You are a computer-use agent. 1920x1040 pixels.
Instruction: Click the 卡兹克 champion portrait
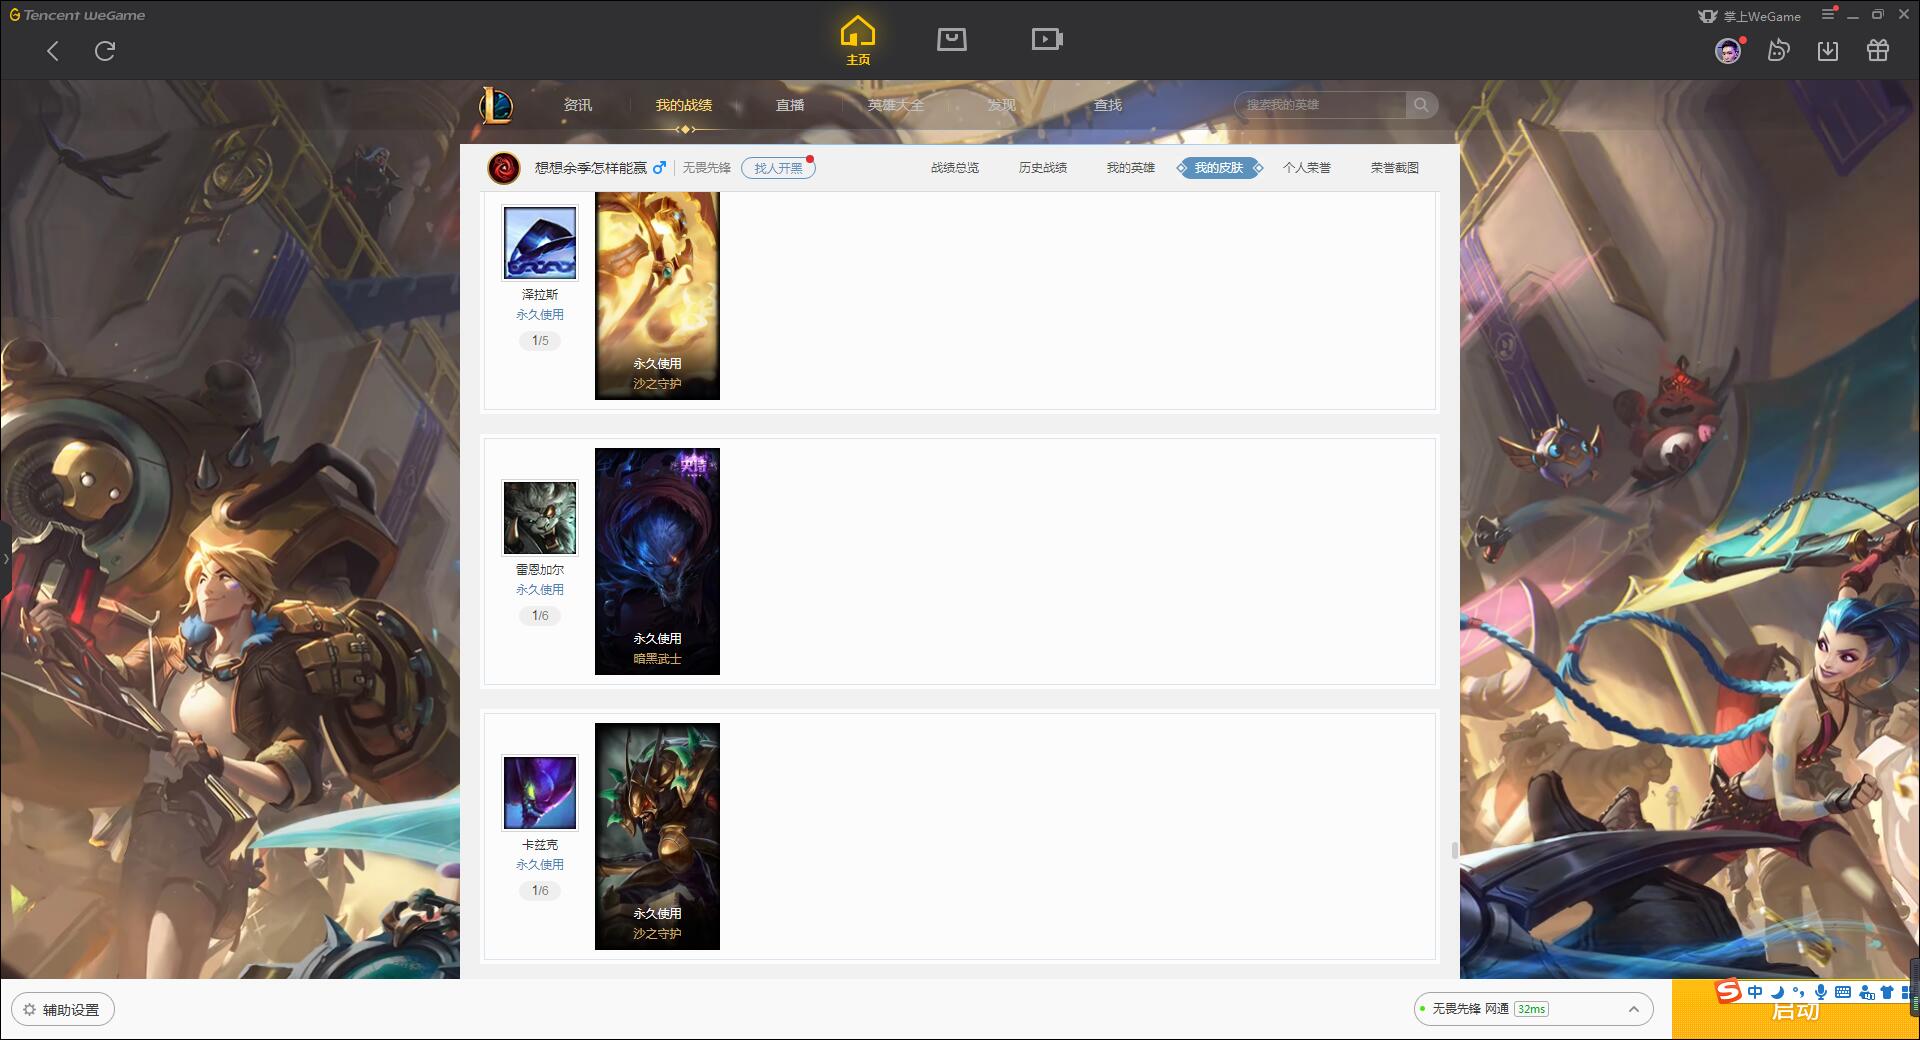click(540, 793)
